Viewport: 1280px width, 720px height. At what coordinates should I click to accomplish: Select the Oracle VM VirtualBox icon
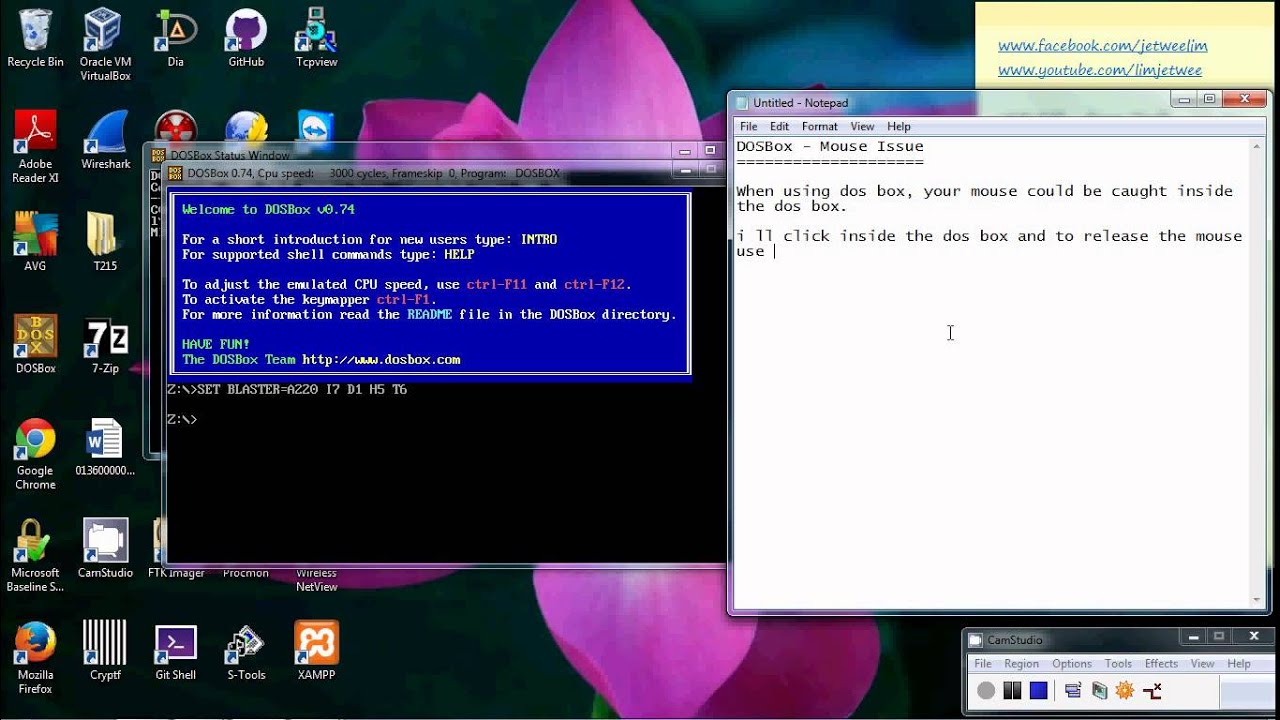105,44
